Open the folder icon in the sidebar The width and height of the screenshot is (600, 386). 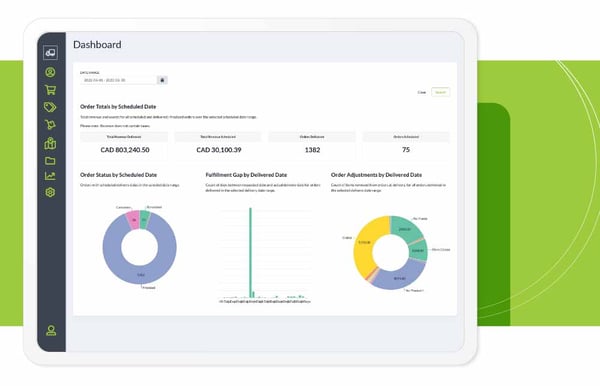(50, 161)
